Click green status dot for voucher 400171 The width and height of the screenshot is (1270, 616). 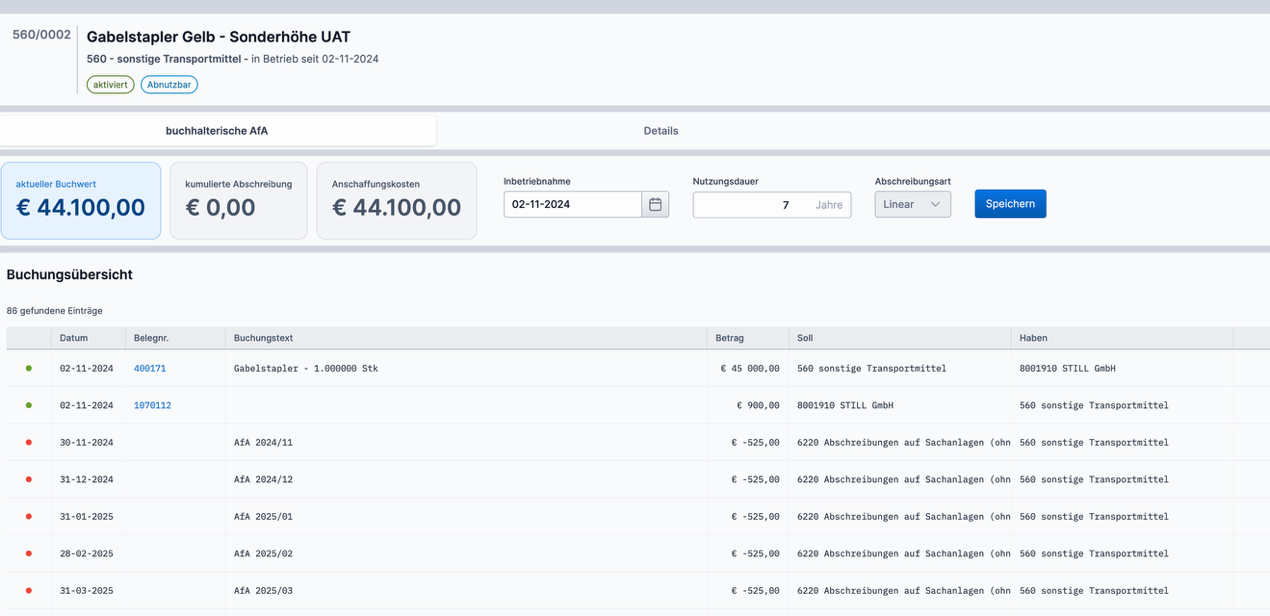tap(29, 368)
